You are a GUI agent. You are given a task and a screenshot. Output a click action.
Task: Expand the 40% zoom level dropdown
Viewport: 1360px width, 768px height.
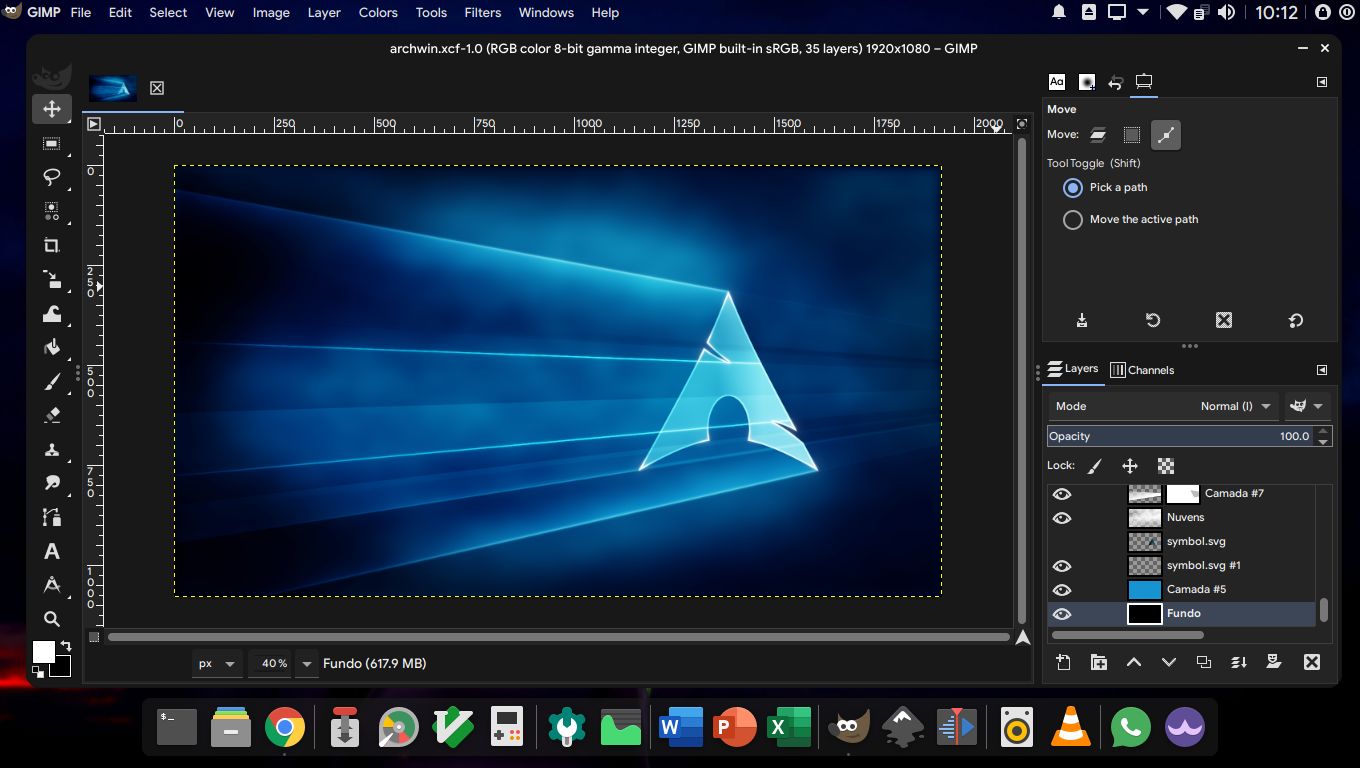tap(306, 664)
